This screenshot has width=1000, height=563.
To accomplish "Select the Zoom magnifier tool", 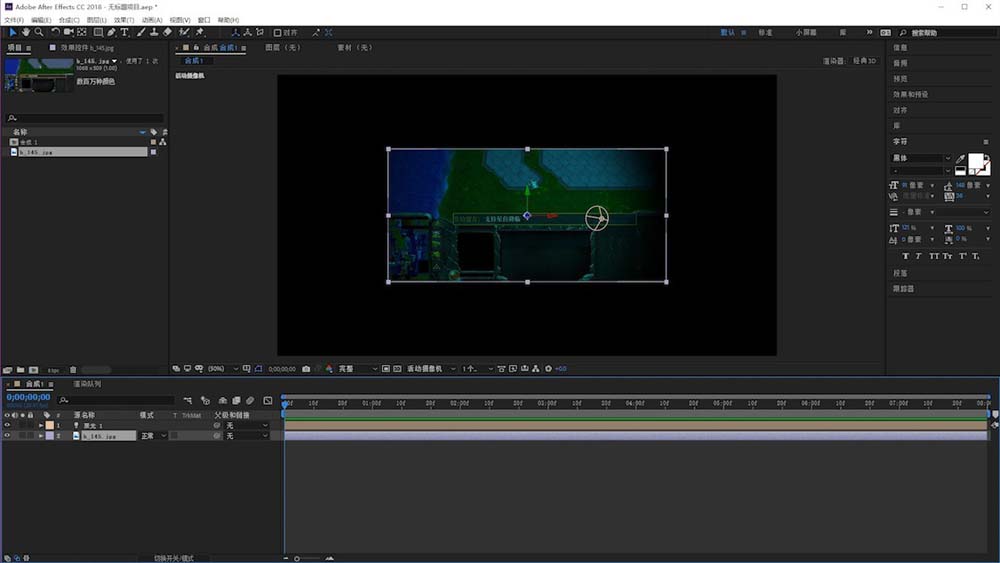I will (39, 32).
